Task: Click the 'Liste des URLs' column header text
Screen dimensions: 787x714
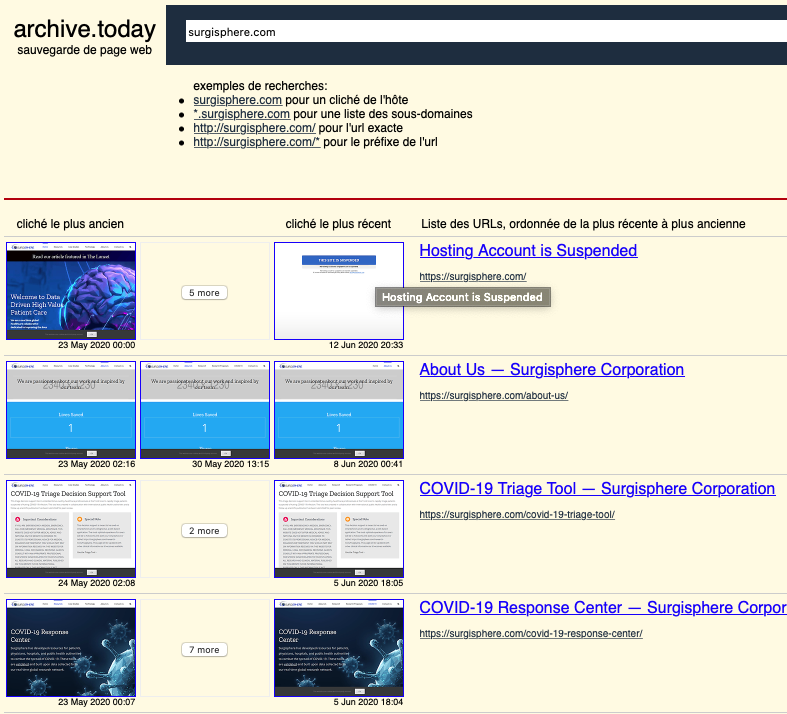Action: pyautogui.click(x=583, y=224)
